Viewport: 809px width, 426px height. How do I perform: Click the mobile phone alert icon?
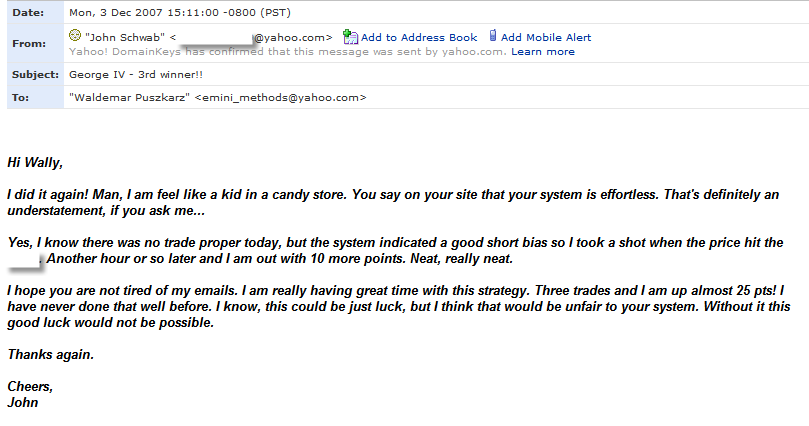(493, 36)
